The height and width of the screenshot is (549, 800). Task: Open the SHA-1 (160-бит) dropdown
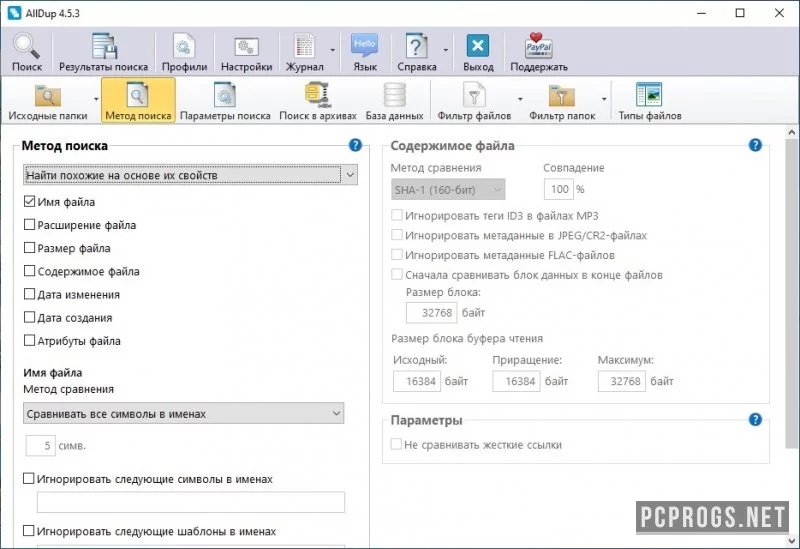[x=448, y=189]
